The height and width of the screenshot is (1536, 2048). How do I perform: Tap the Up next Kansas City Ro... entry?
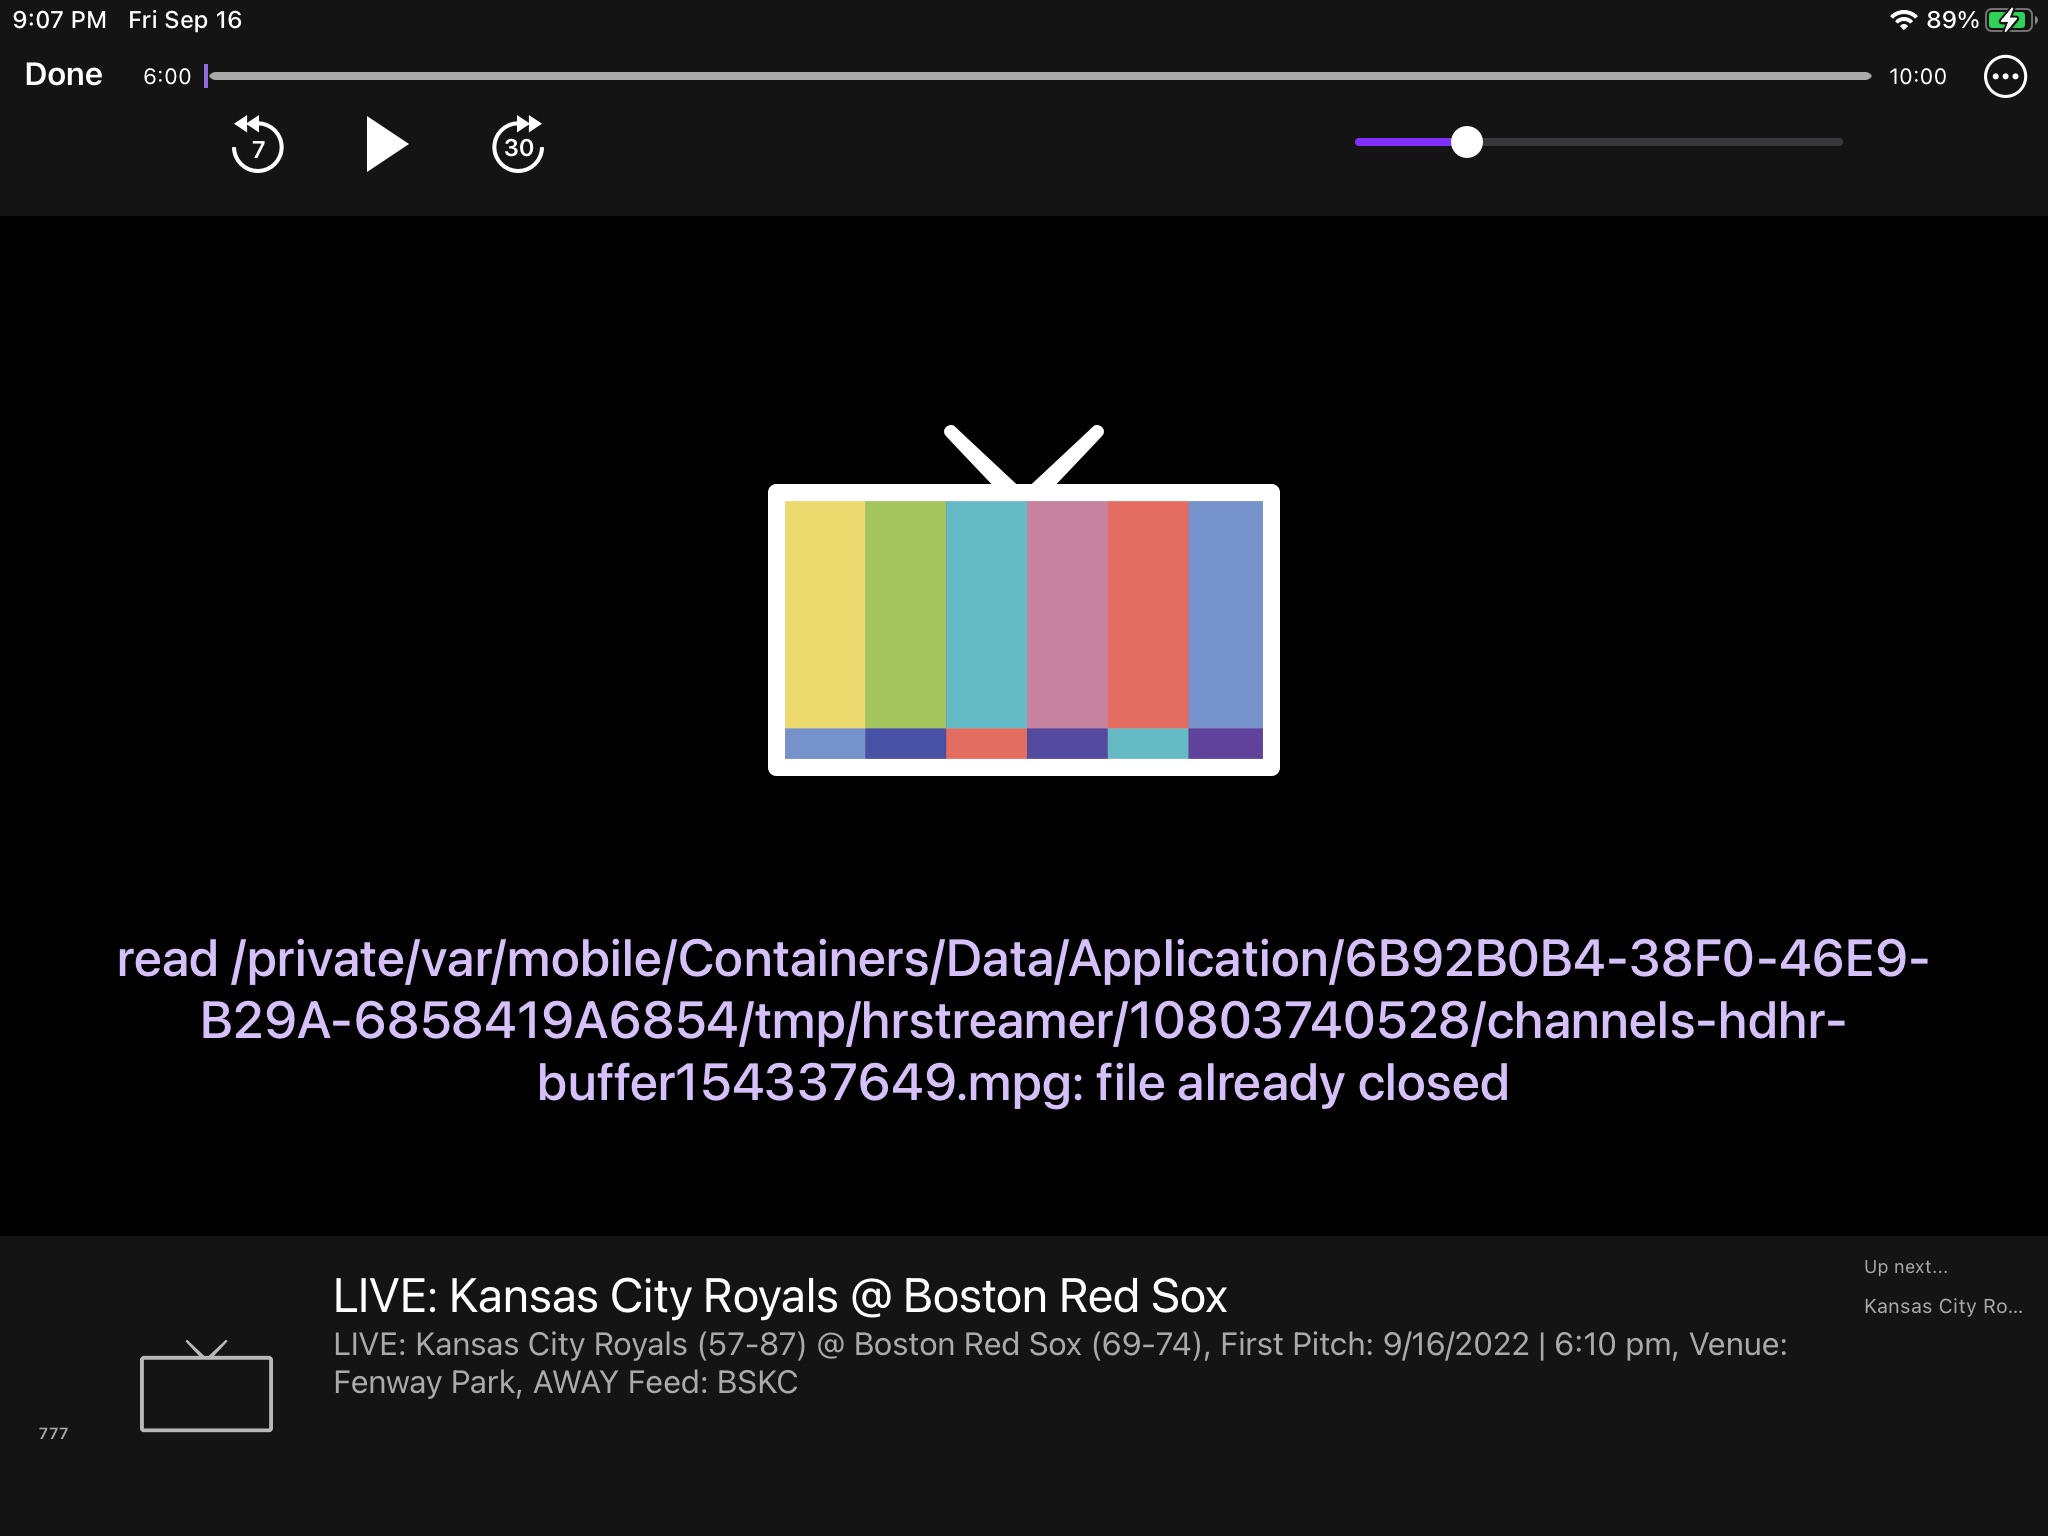click(x=1942, y=1306)
